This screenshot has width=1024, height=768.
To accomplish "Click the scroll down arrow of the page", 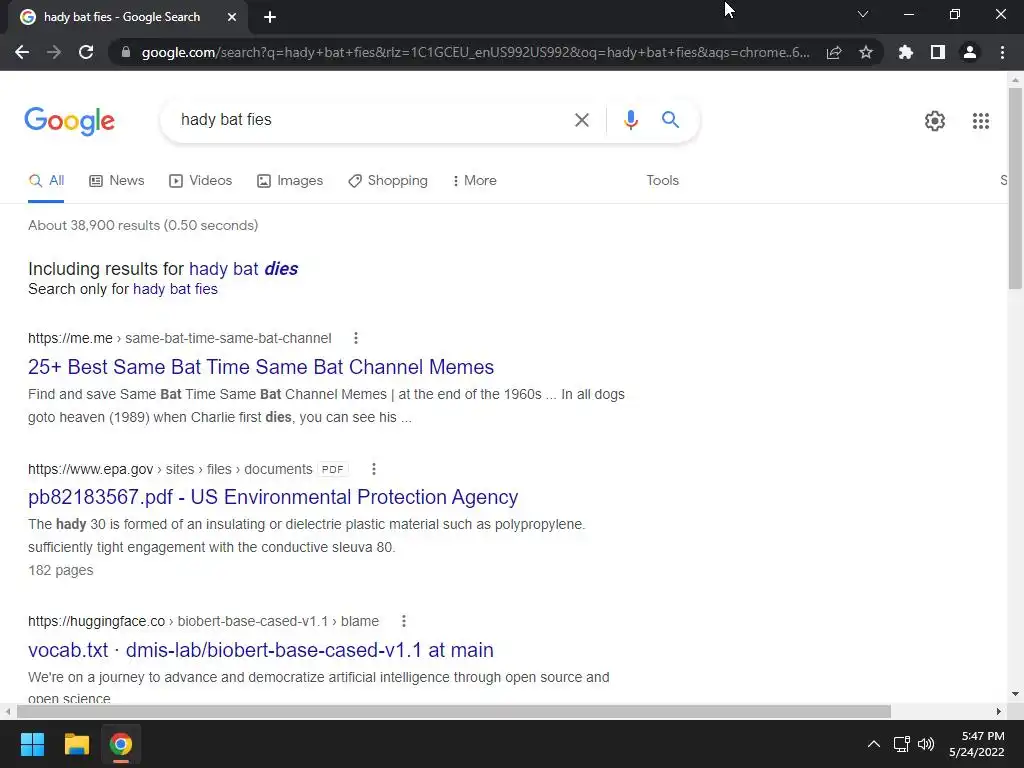I will (1014, 694).
